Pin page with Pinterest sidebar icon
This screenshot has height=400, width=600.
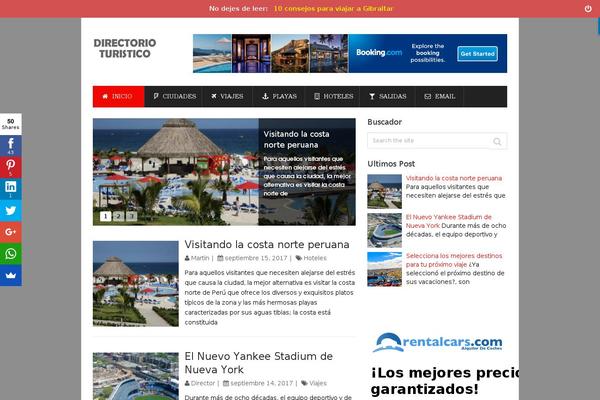[11, 167]
